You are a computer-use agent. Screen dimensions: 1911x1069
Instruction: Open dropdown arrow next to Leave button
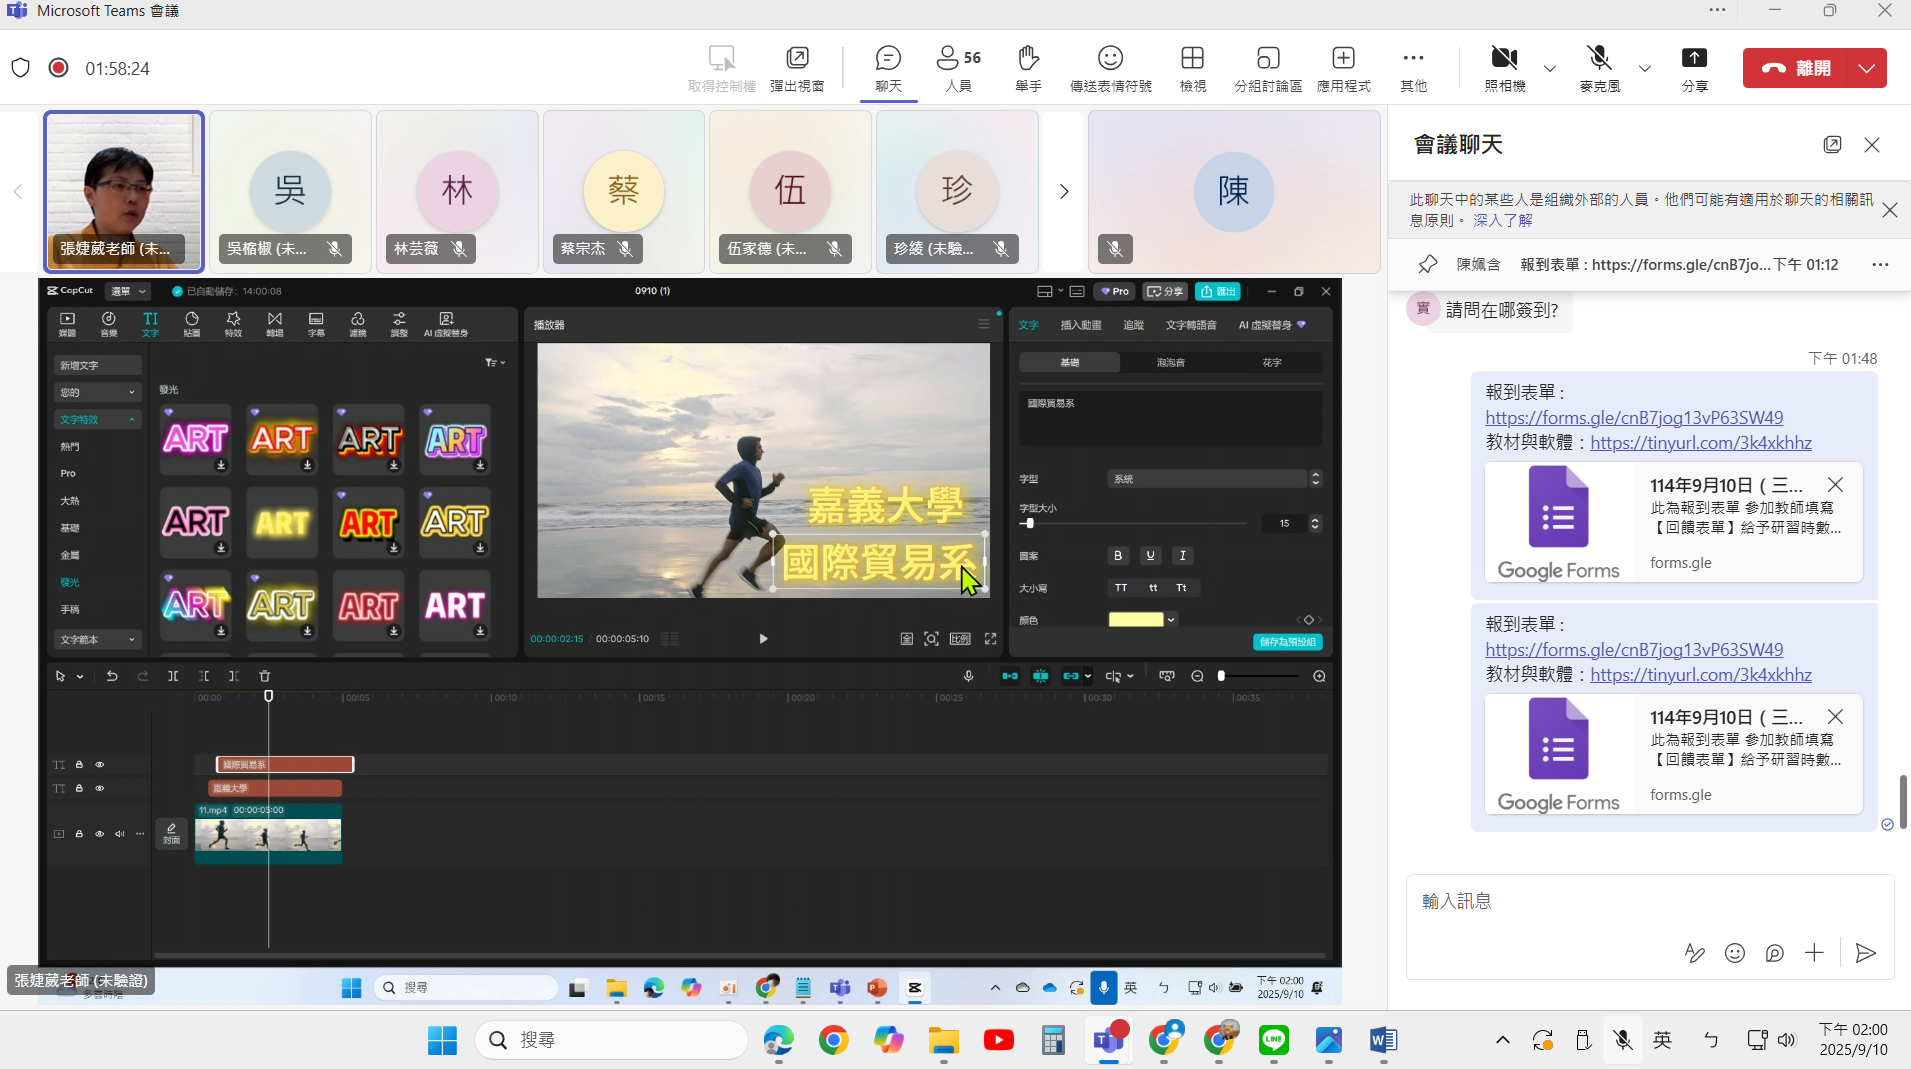[1867, 68]
